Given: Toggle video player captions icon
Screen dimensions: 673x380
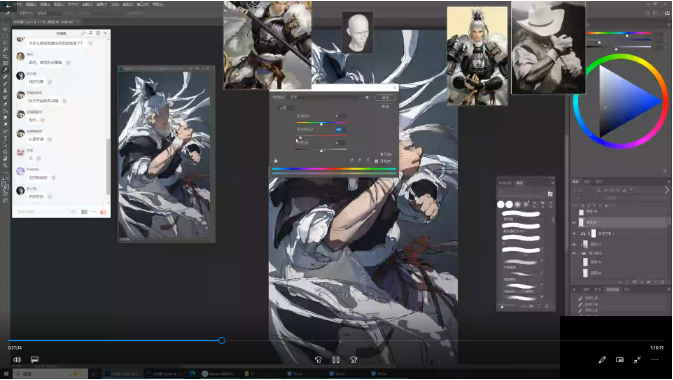Looking at the screenshot, I should (35, 359).
